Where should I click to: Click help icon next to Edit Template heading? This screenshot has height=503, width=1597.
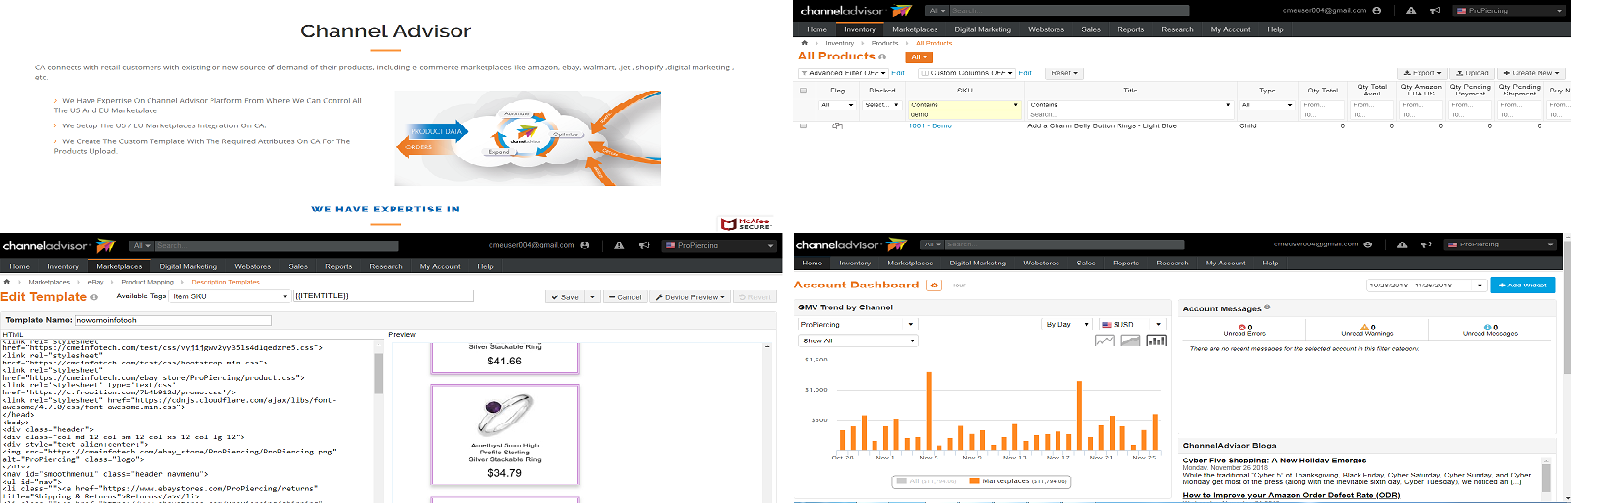tap(94, 297)
